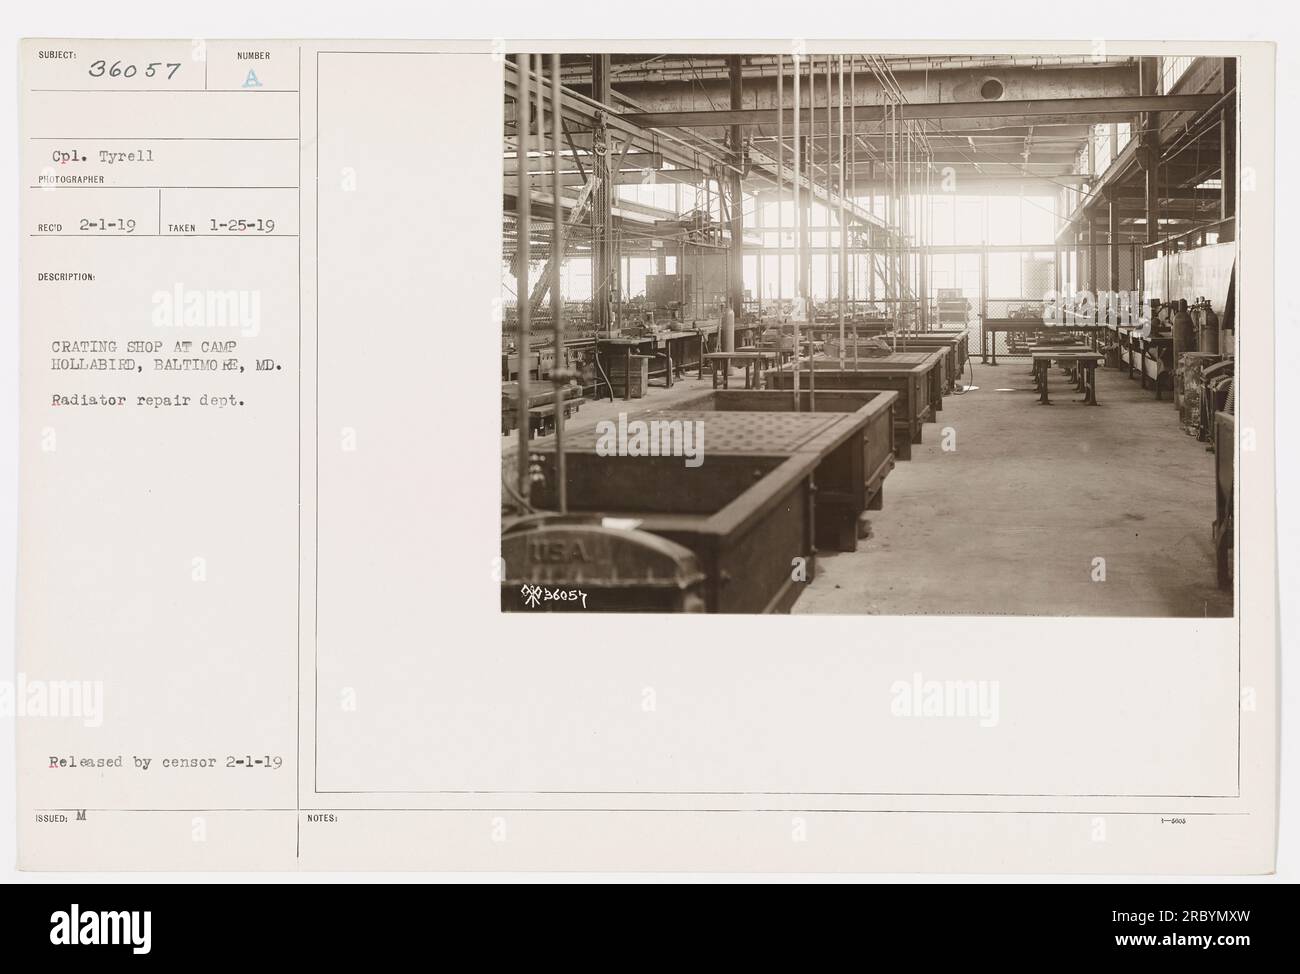Click the black-and-white radiator shop photograph
1300x974 pixels.
point(868,335)
